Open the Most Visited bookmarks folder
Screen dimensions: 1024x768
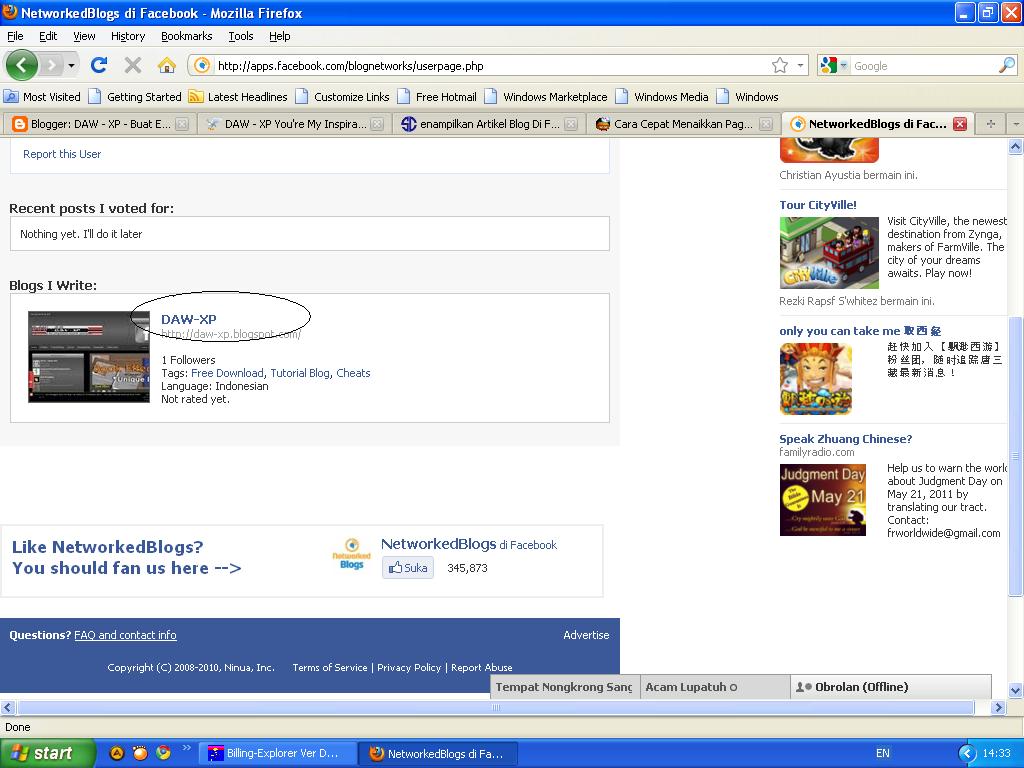point(42,97)
